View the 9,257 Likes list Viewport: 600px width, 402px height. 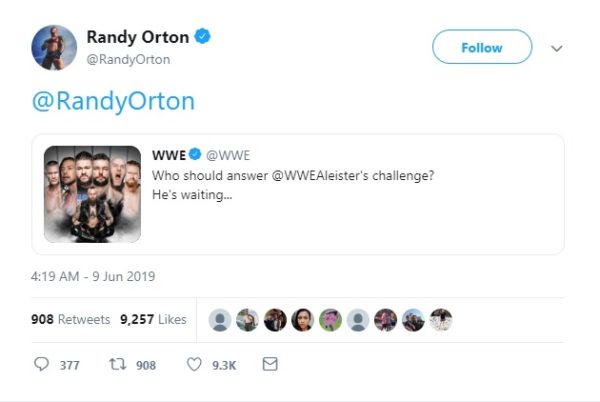pyautogui.click(x=153, y=320)
